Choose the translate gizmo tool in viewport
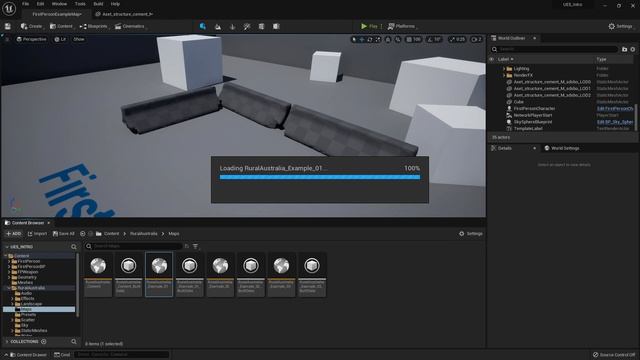The width and height of the screenshot is (640, 360). [362, 40]
